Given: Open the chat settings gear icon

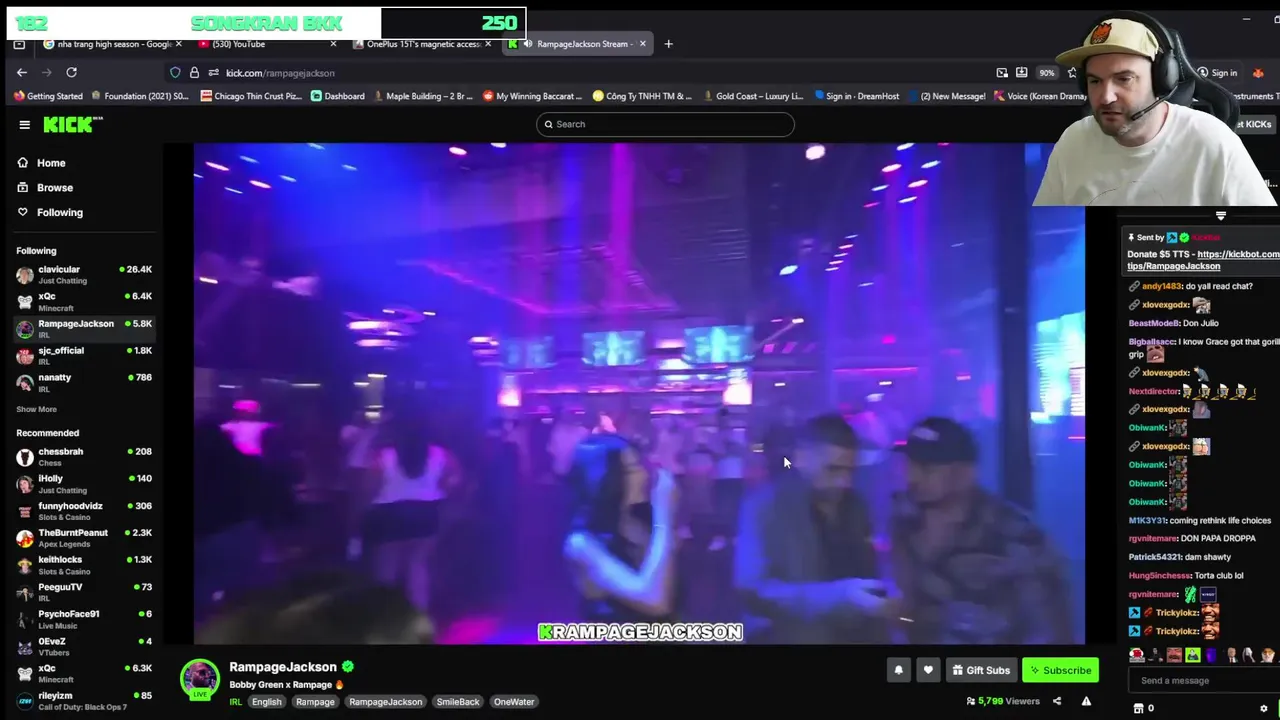Looking at the screenshot, I should click(x=1264, y=708).
